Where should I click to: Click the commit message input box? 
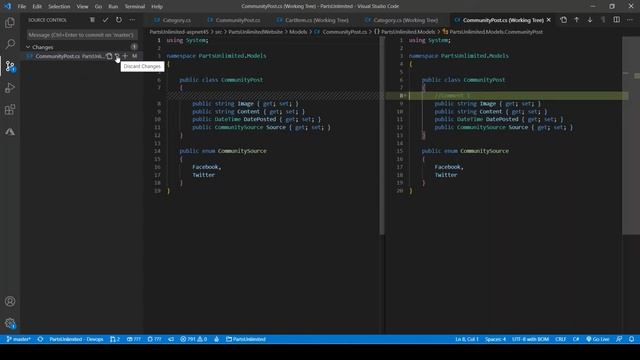(x=82, y=35)
